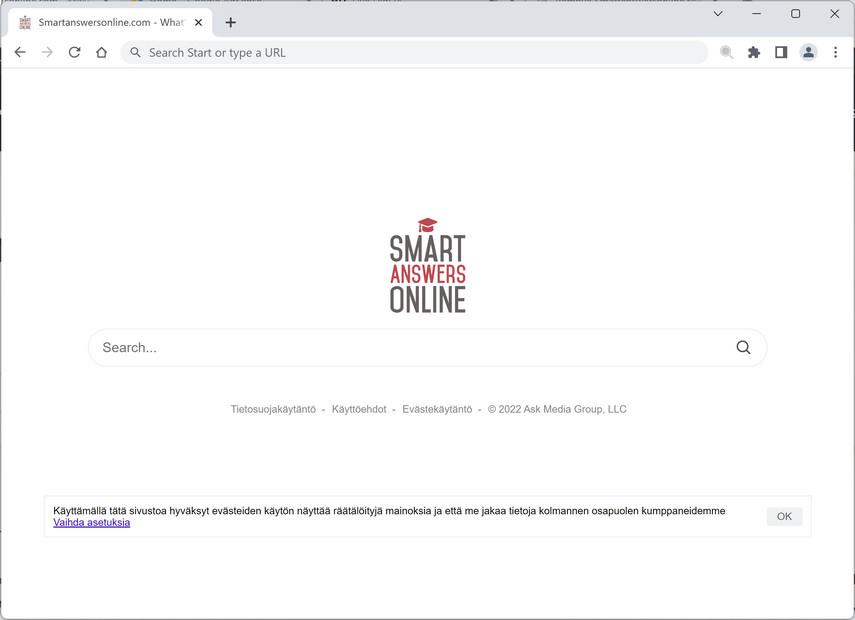
Task: Toggle the browser side panel
Action: click(x=781, y=52)
